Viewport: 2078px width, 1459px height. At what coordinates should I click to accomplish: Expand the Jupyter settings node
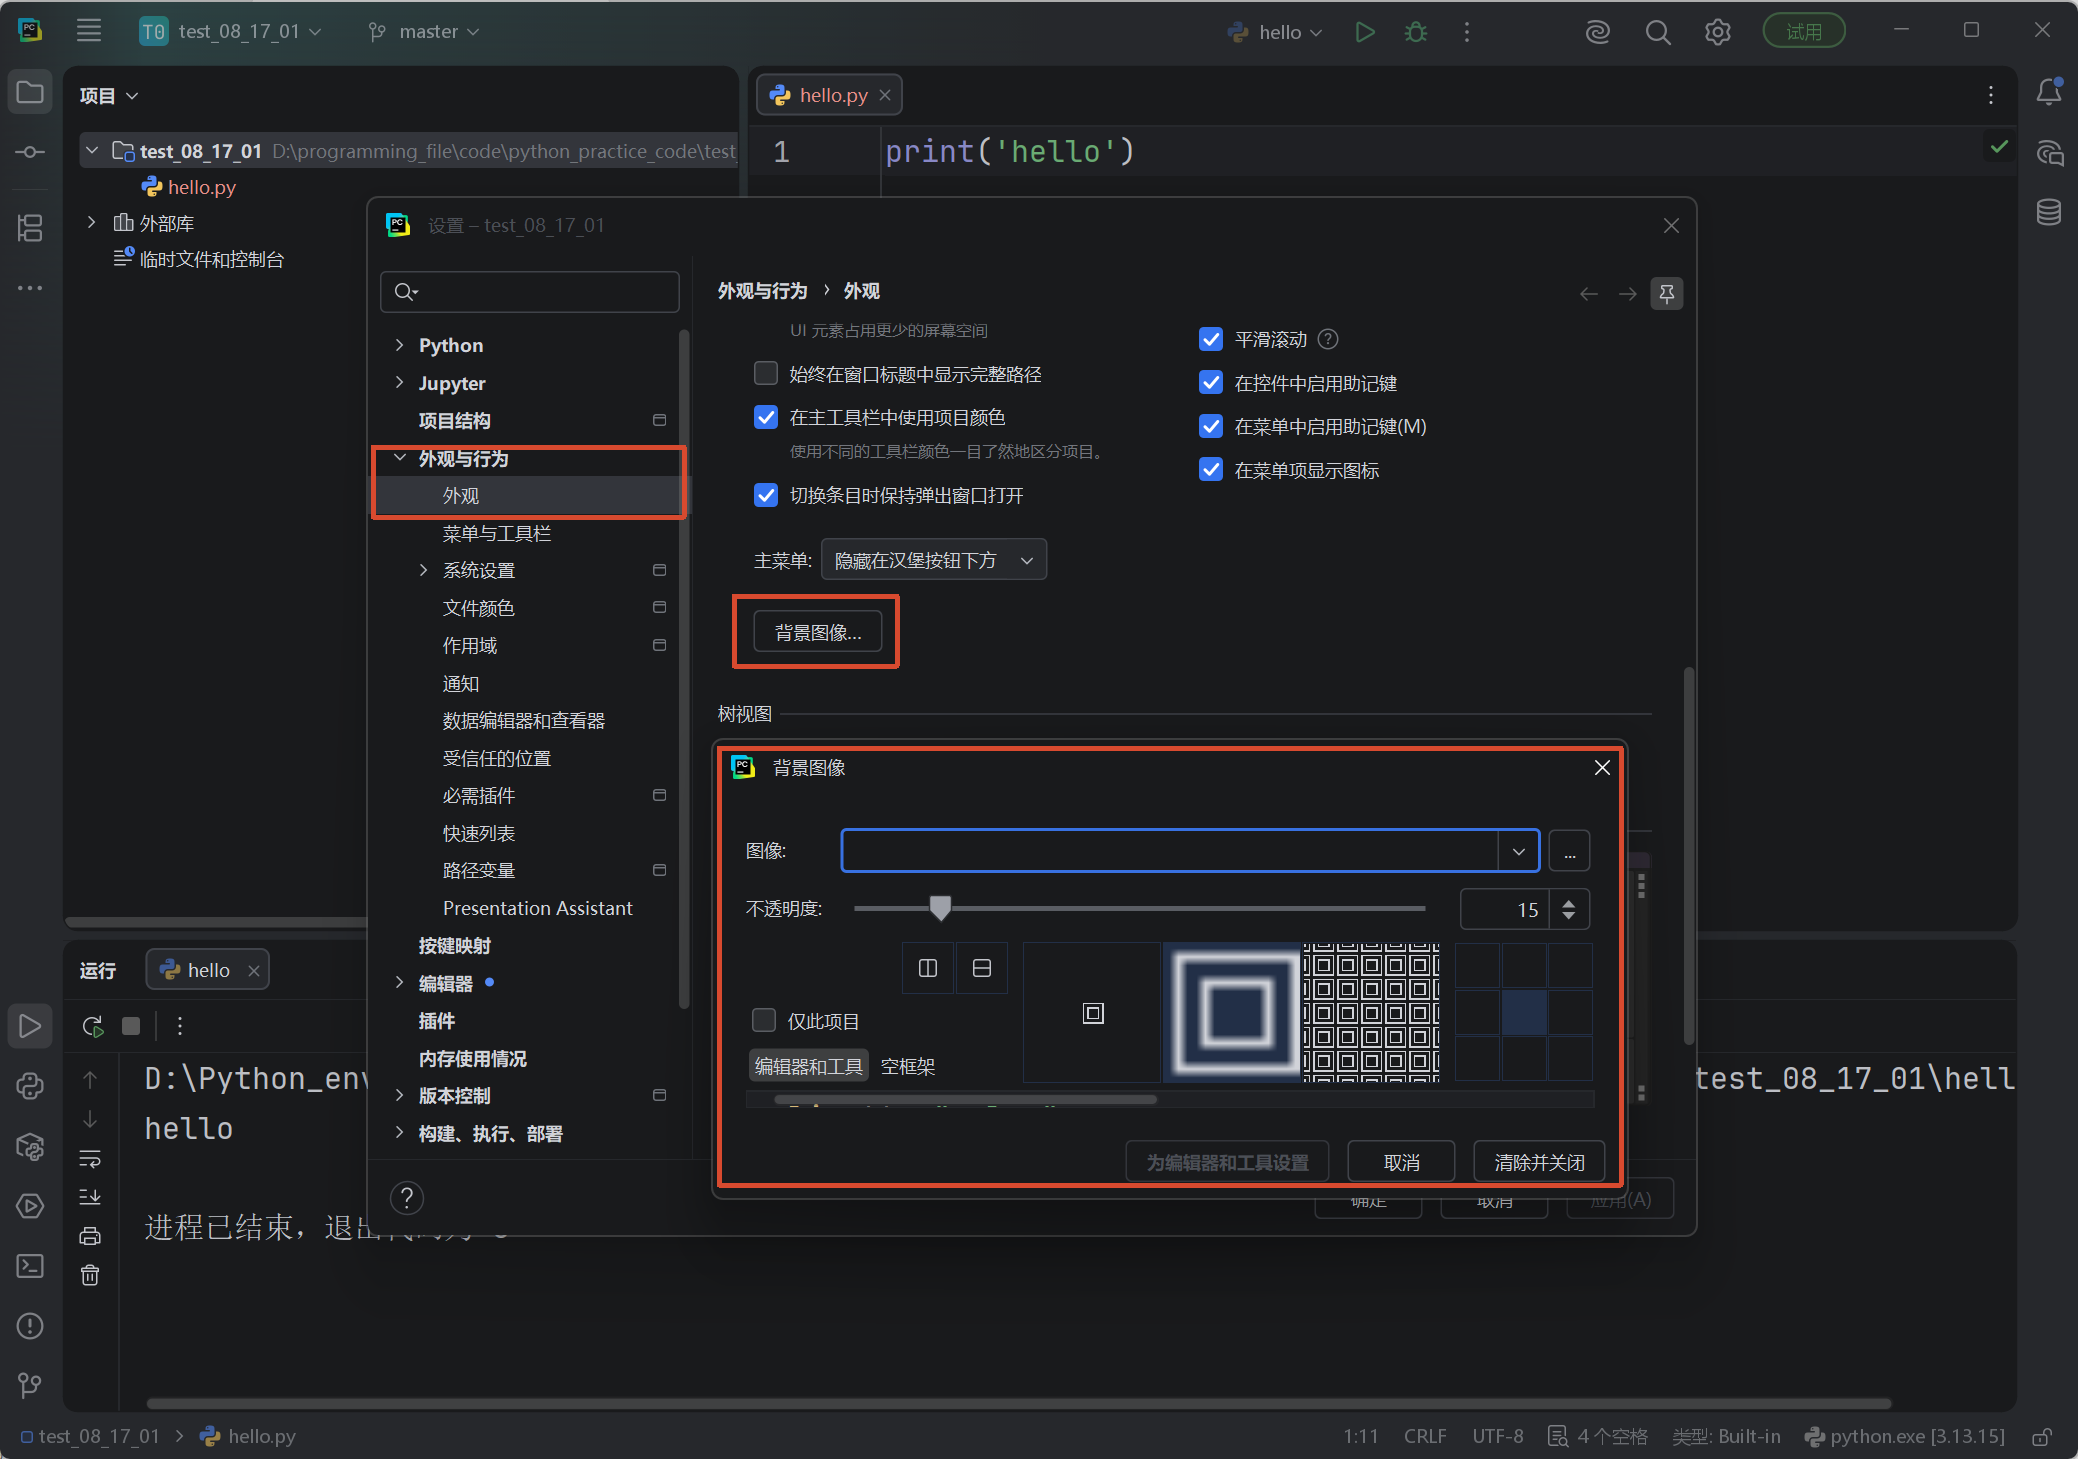[400, 383]
